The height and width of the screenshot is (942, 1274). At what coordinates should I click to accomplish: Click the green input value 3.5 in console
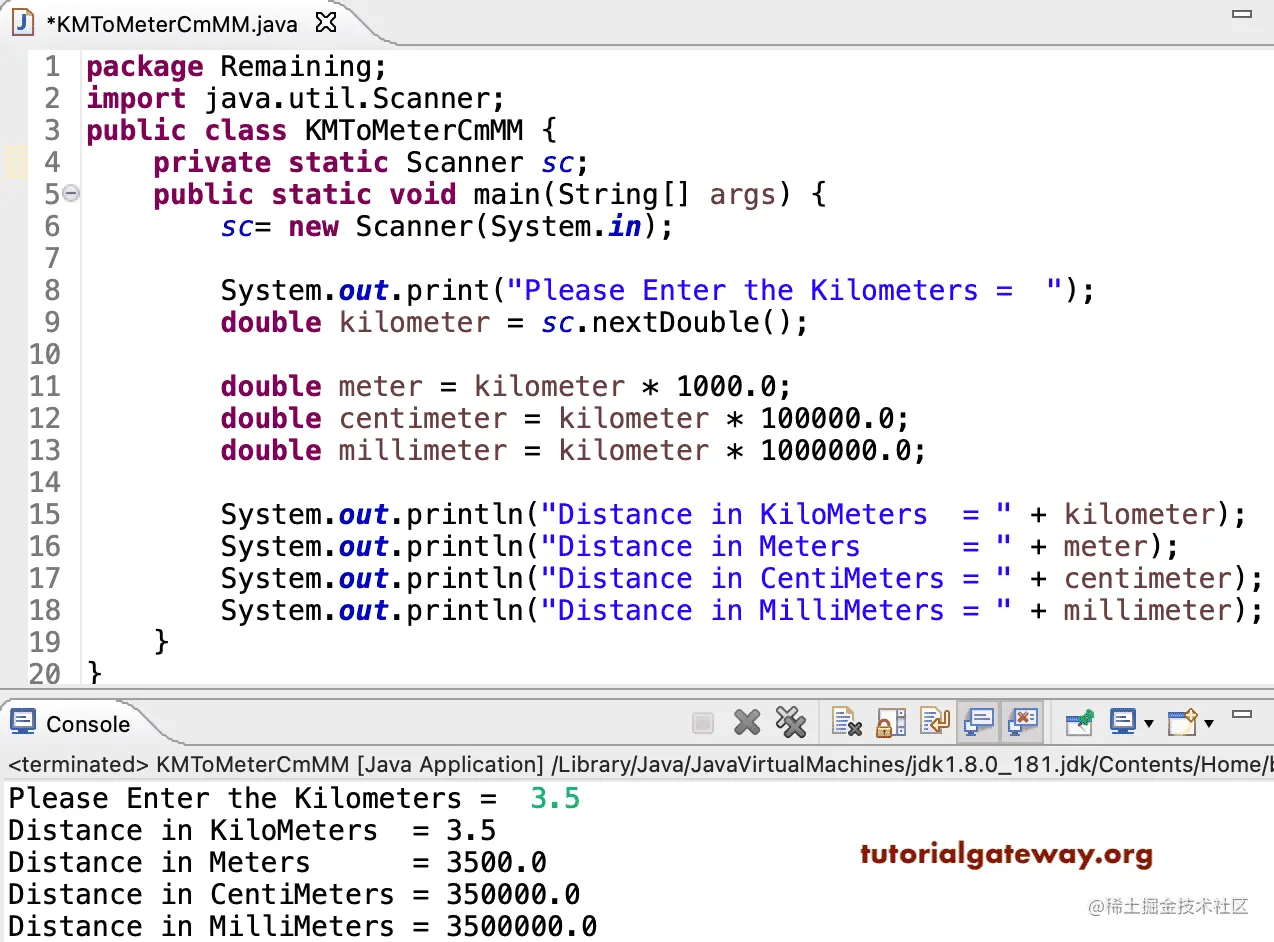point(555,799)
